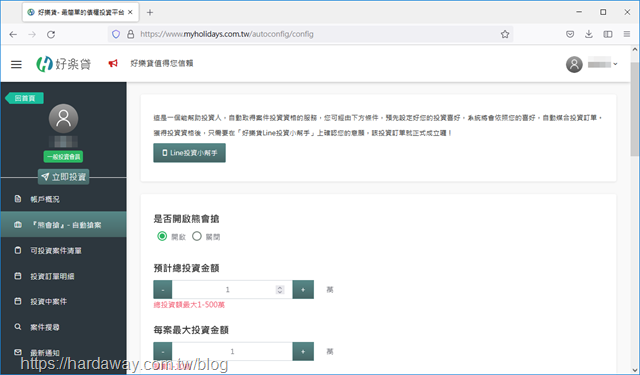Click the 好樂貸值得您信賴 announcement text

pyautogui.click(x=162, y=63)
